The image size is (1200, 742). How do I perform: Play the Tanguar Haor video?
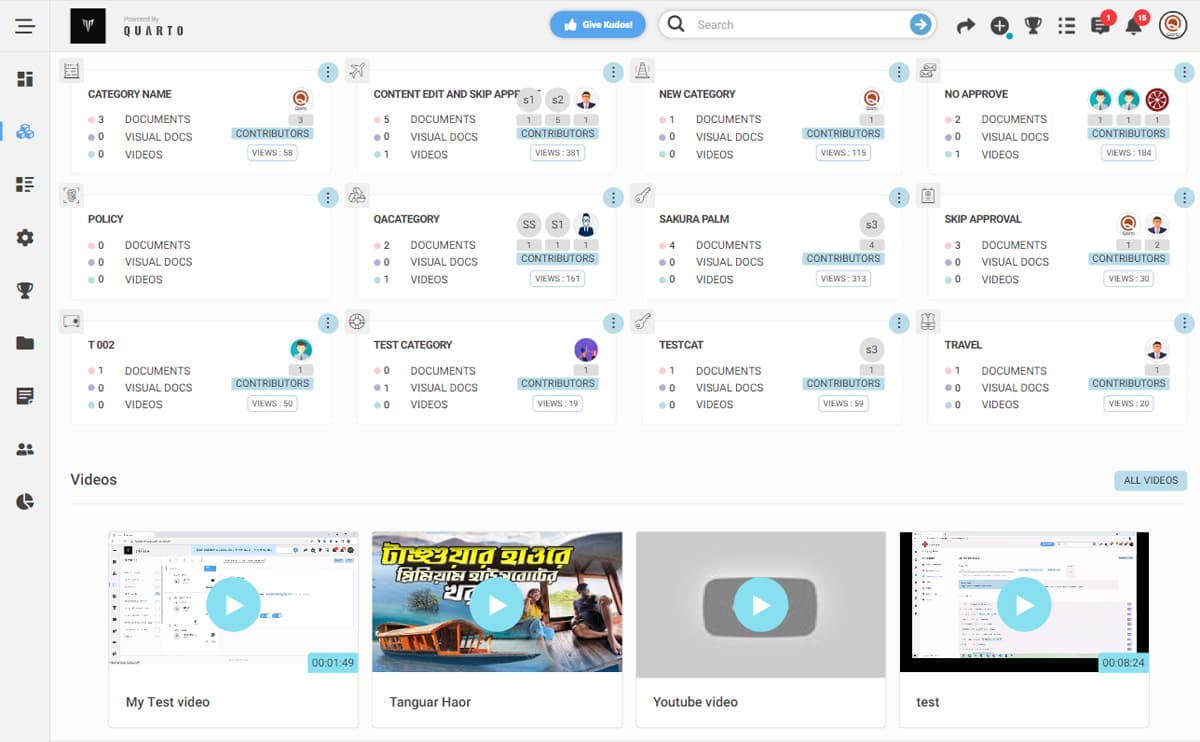tap(497, 604)
